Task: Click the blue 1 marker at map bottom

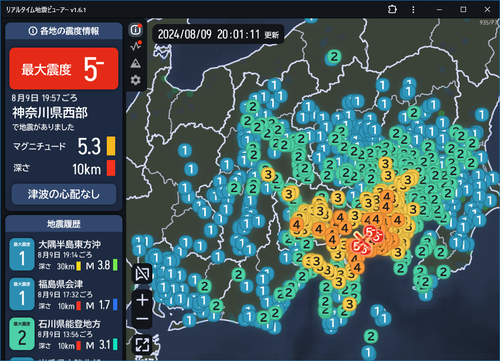Action: (x=368, y=352)
